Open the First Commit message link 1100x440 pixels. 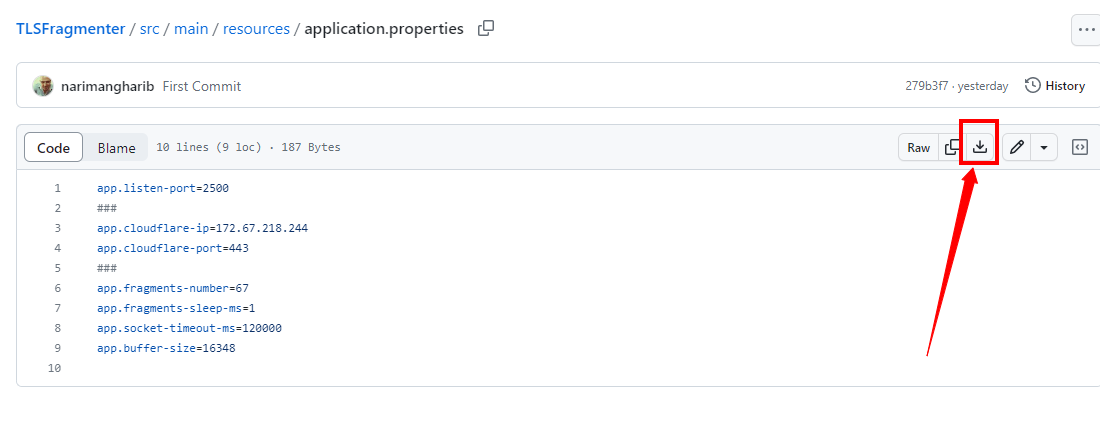coord(202,86)
